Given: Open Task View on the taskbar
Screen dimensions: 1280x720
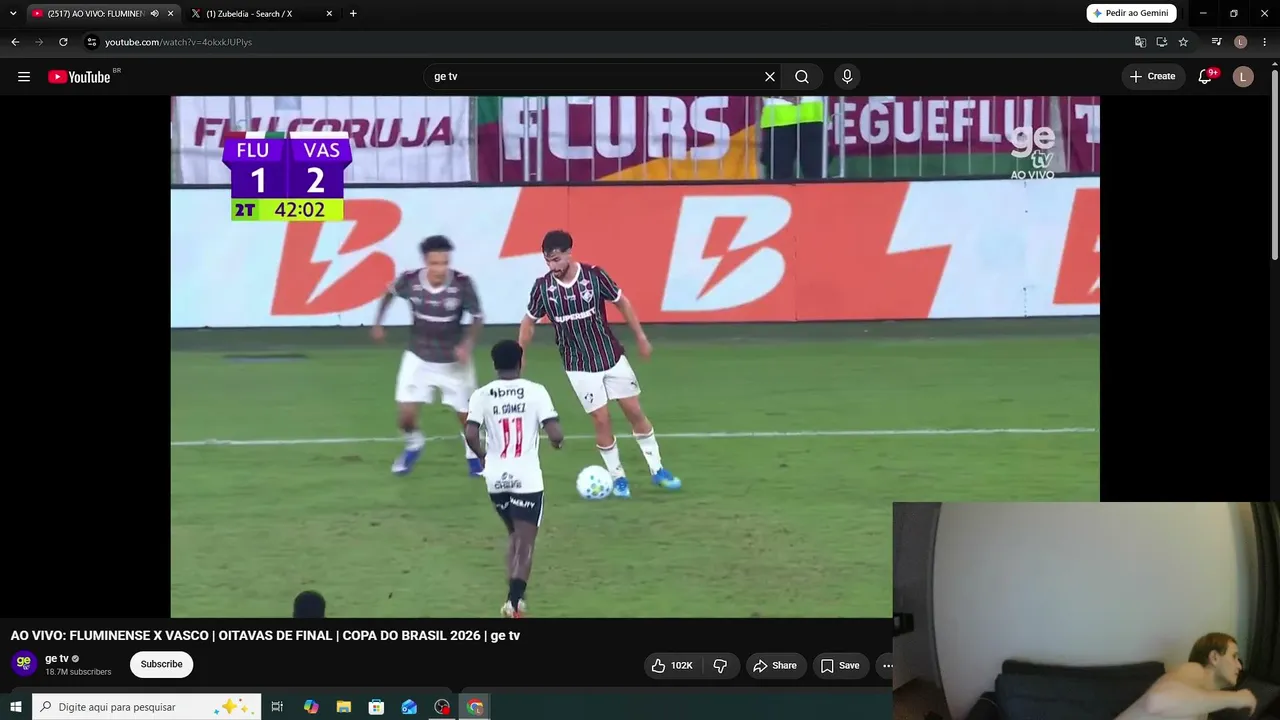Looking at the screenshot, I should [278, 707].
